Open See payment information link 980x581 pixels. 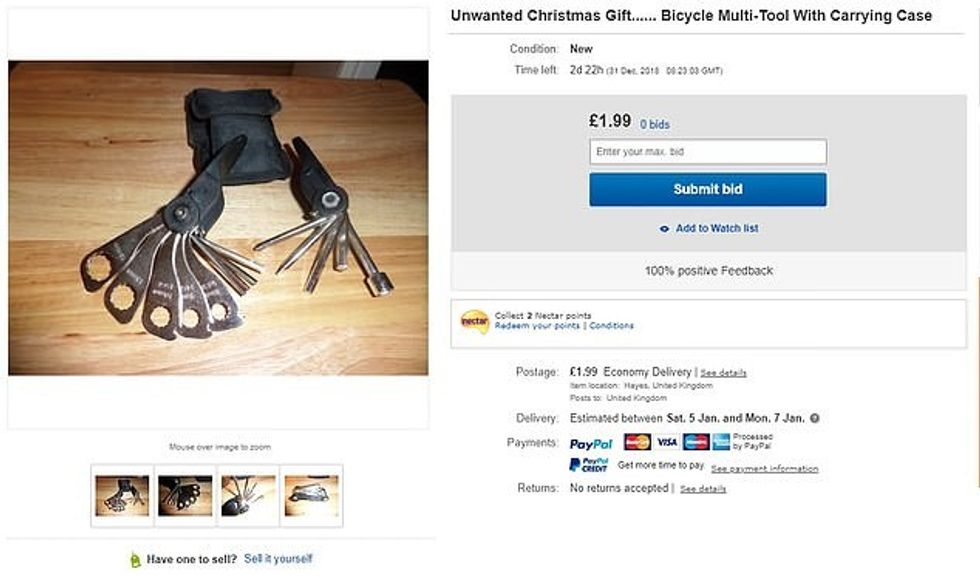click(x=764, y=469)
